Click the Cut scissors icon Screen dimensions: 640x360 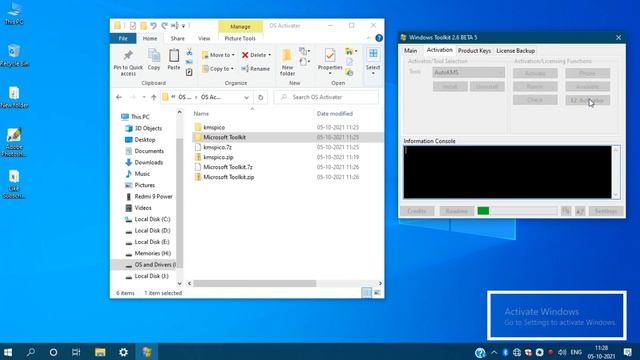189,52
